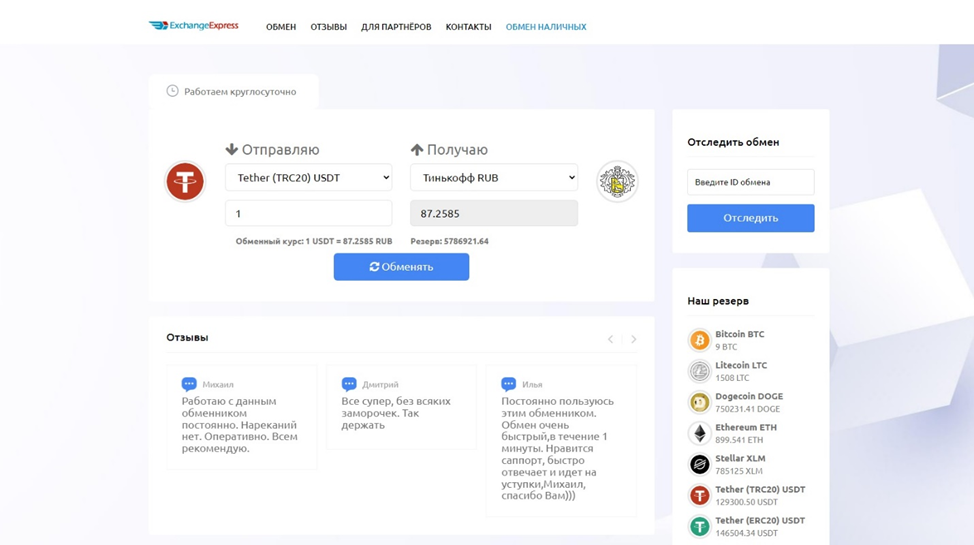Image resolution: width=974 pixels, height=545 pixels.
Task: Click the Dogecoin DOGE reserve icon
Action: tap(699, 402)
